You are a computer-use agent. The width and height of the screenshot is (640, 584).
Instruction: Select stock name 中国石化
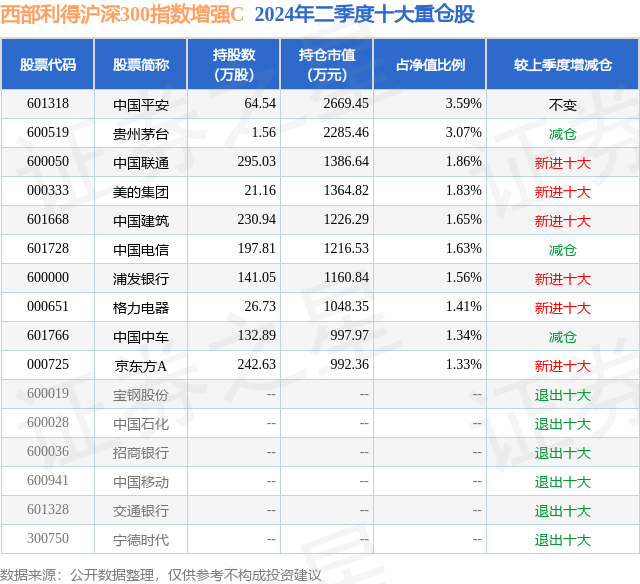pos(141,424)
